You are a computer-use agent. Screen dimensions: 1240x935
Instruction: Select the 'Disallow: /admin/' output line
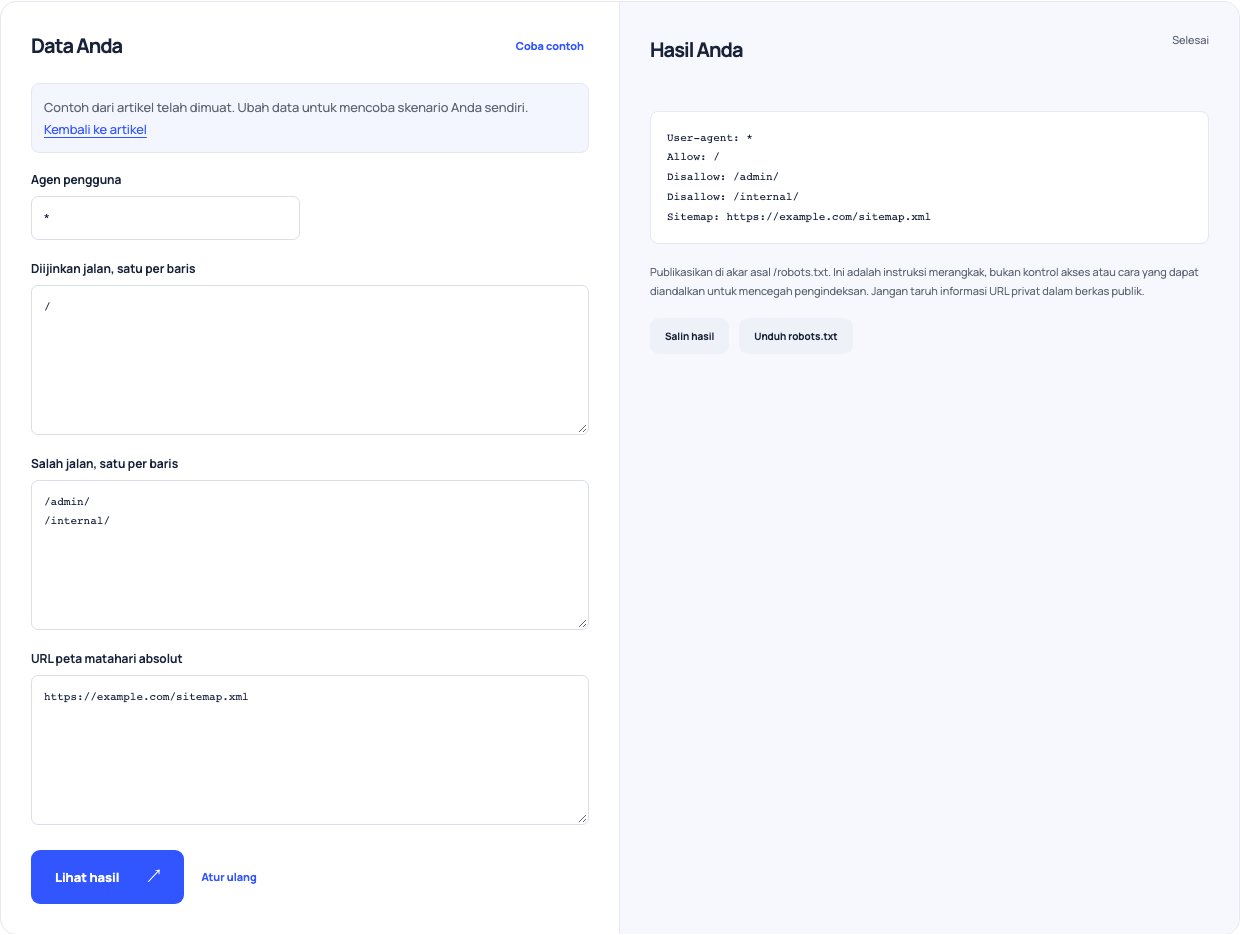[x=723, y=177]
